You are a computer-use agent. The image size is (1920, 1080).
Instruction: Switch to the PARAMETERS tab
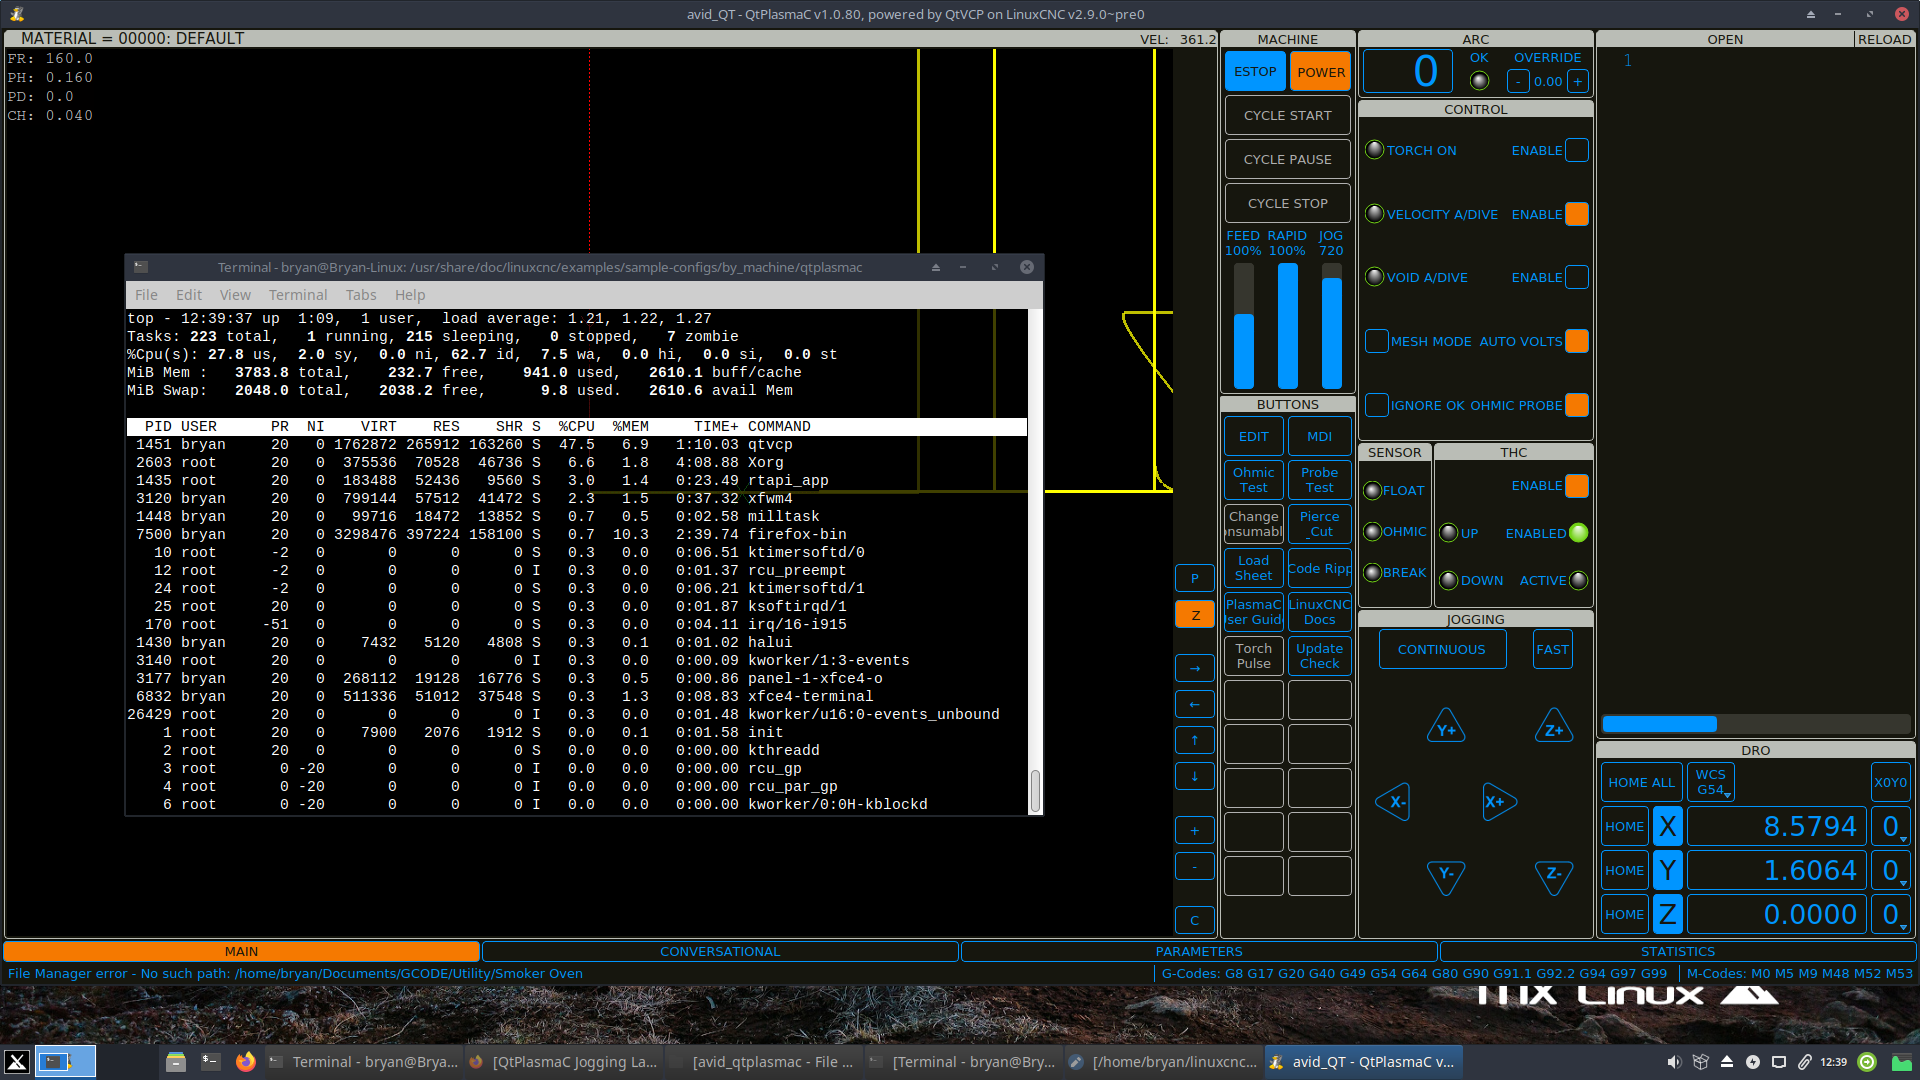1199,951
